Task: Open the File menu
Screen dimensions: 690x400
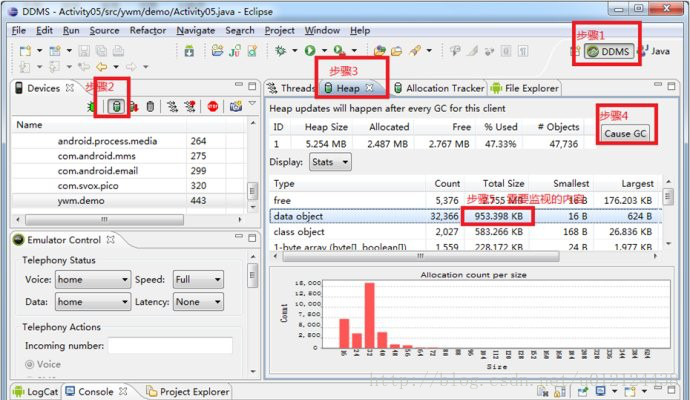Action: pos(19,30)
